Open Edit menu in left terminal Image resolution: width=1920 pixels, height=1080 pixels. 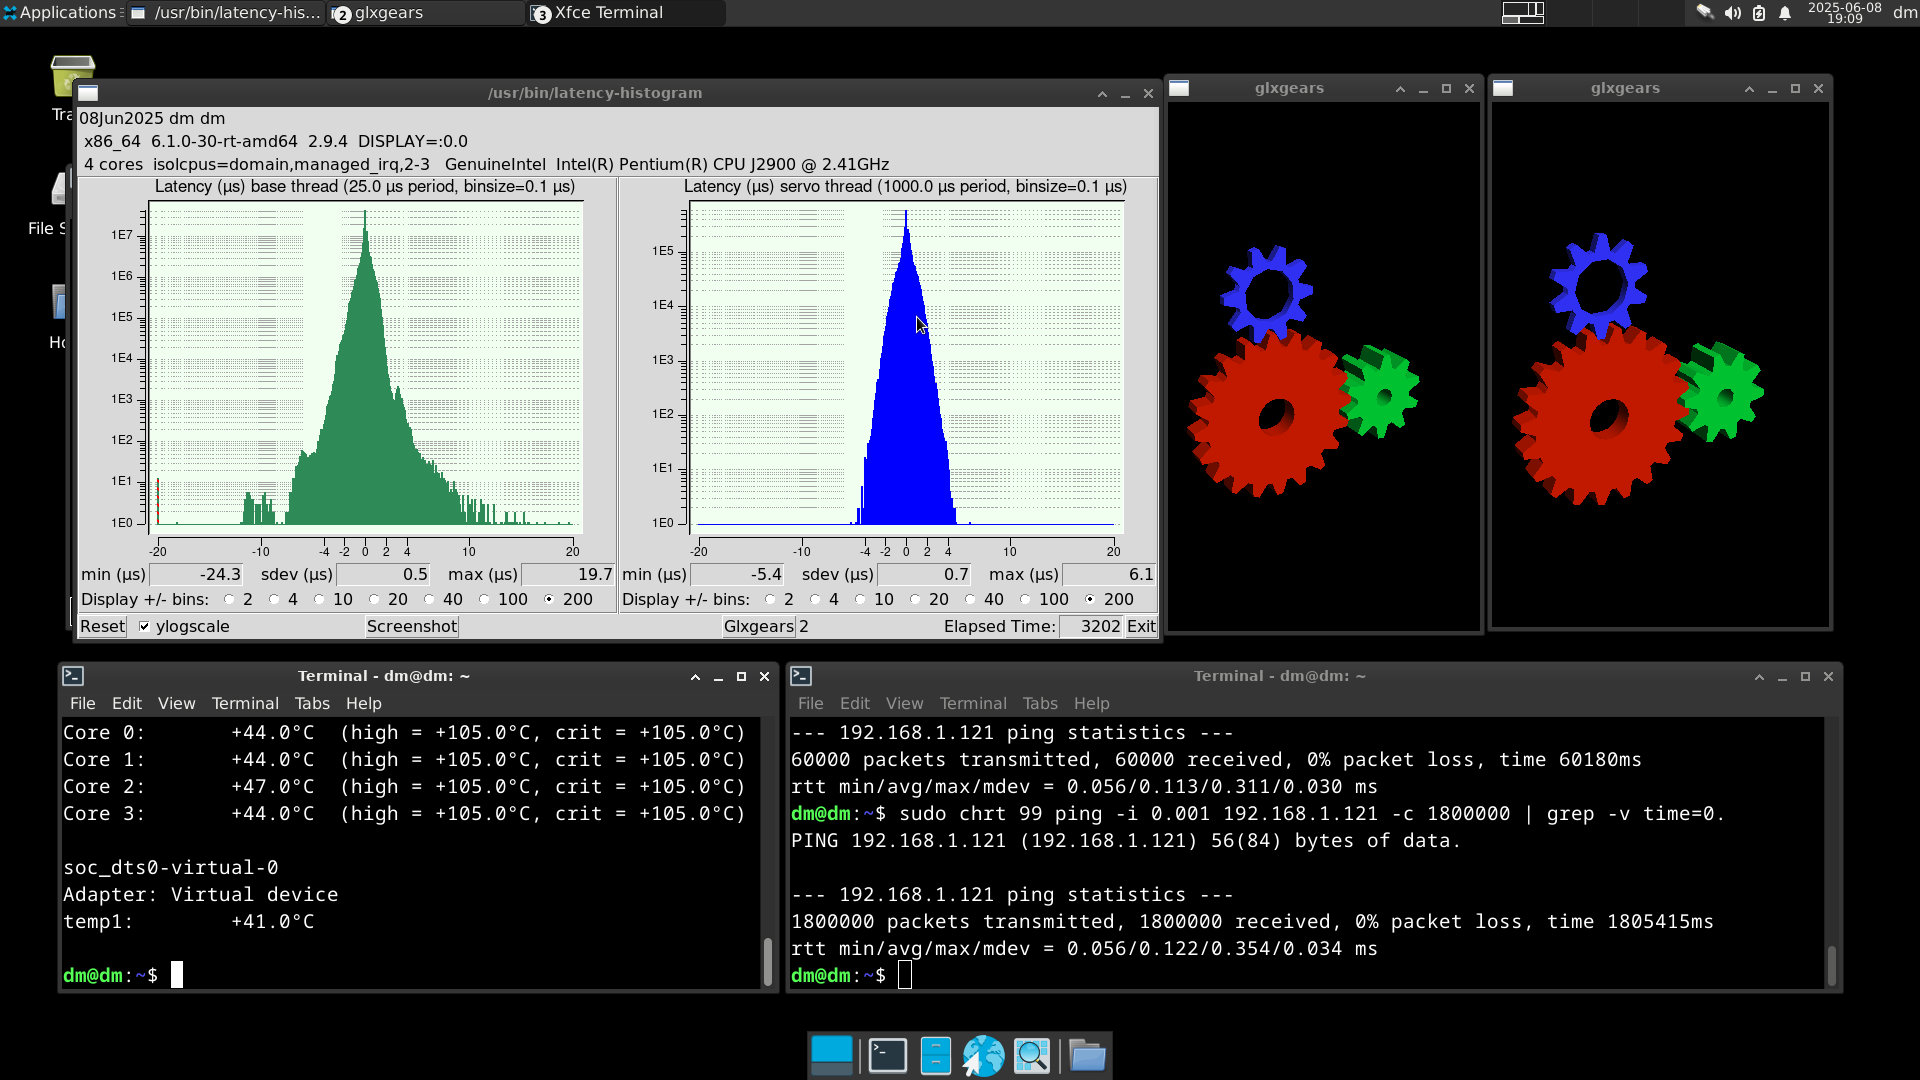(127, 704)
